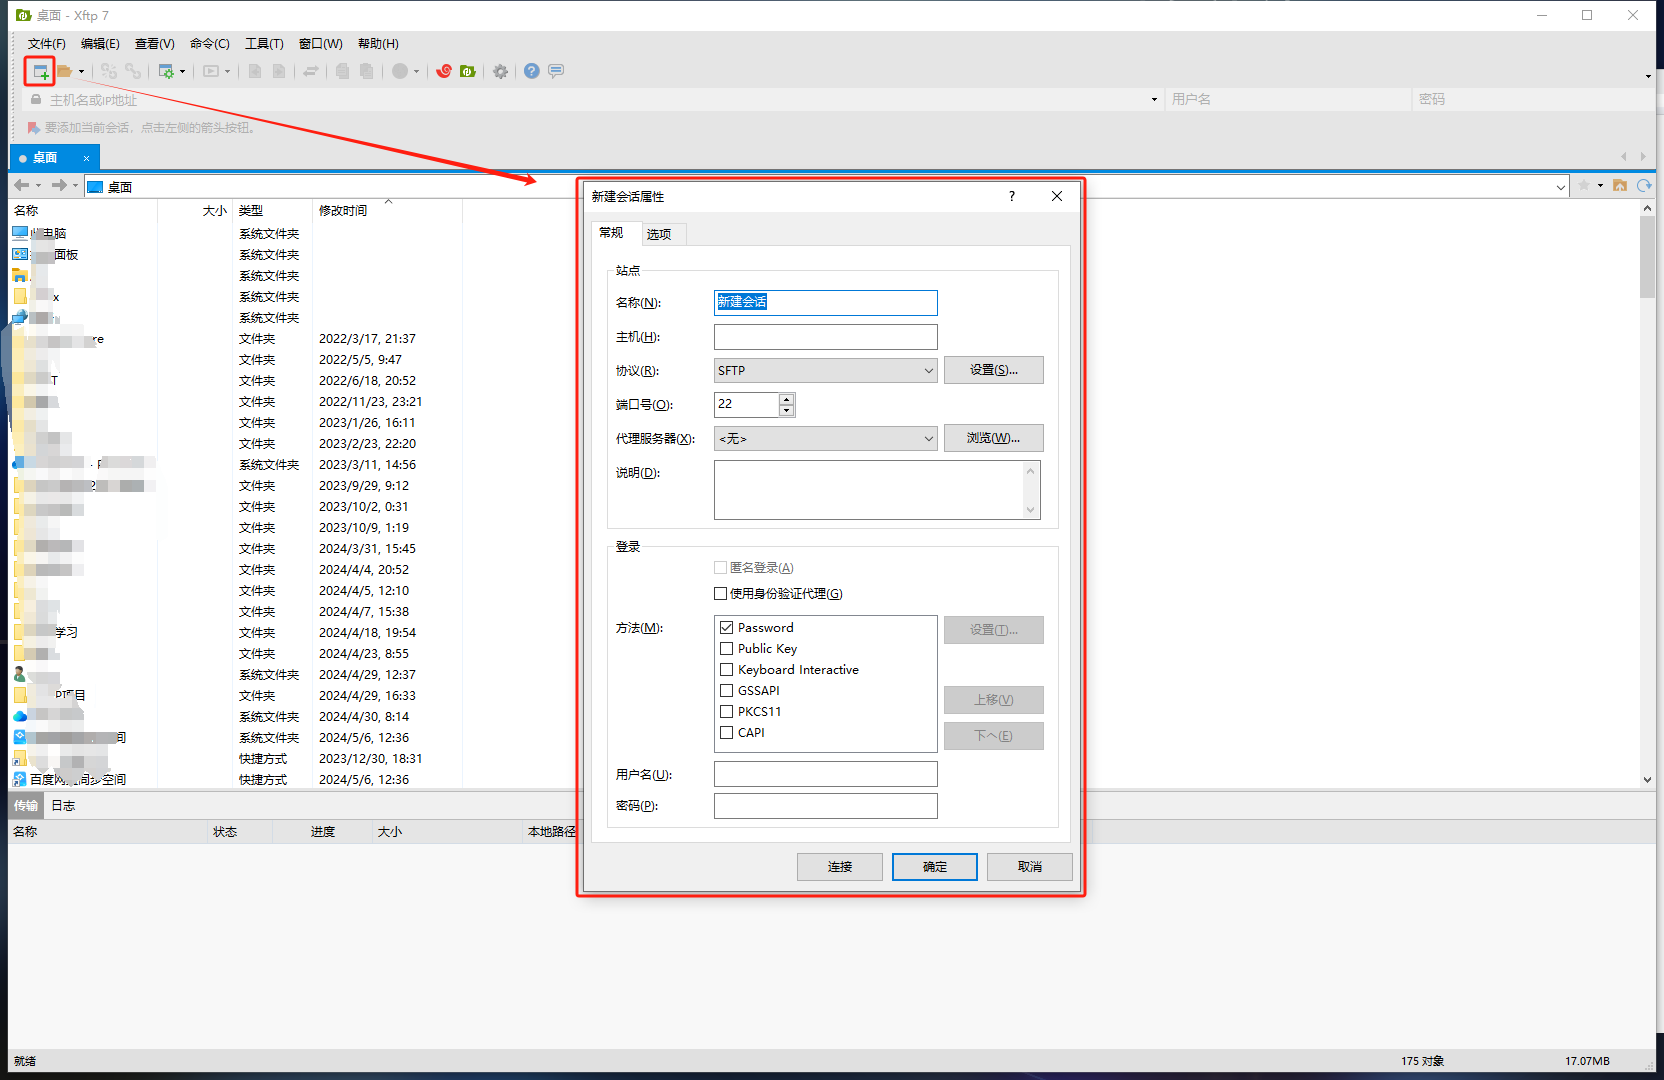Click the download file arrow-right icon
The image size is (1664, 1080).
tap(279, 72)
